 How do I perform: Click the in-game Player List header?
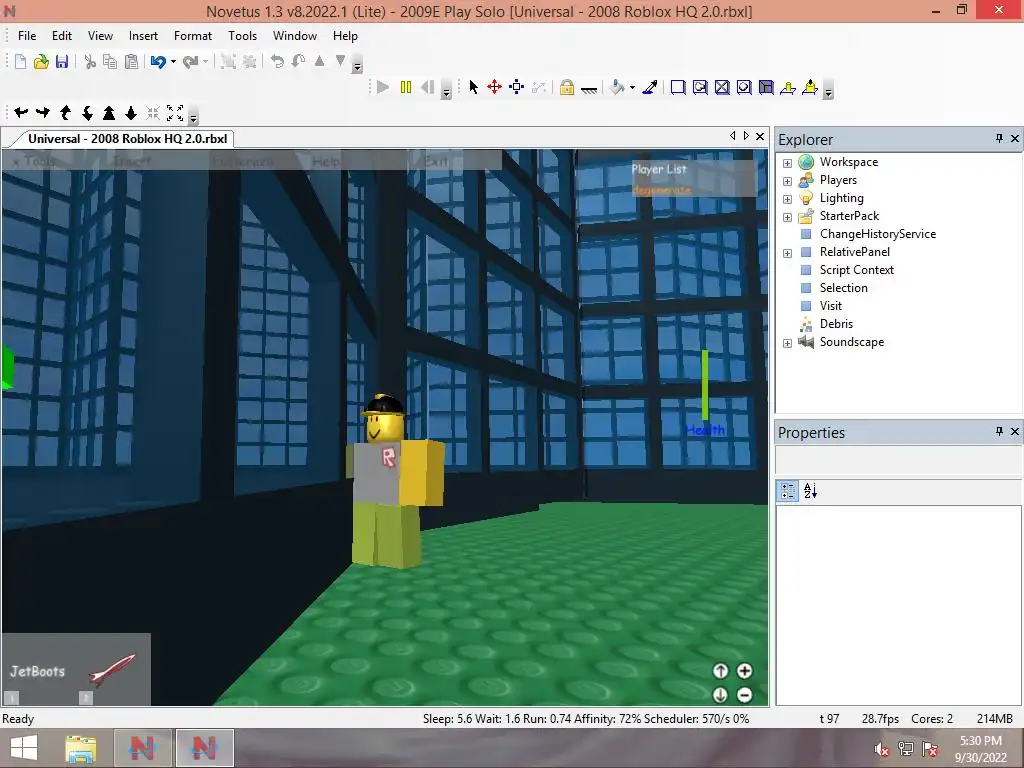(658, 169)
